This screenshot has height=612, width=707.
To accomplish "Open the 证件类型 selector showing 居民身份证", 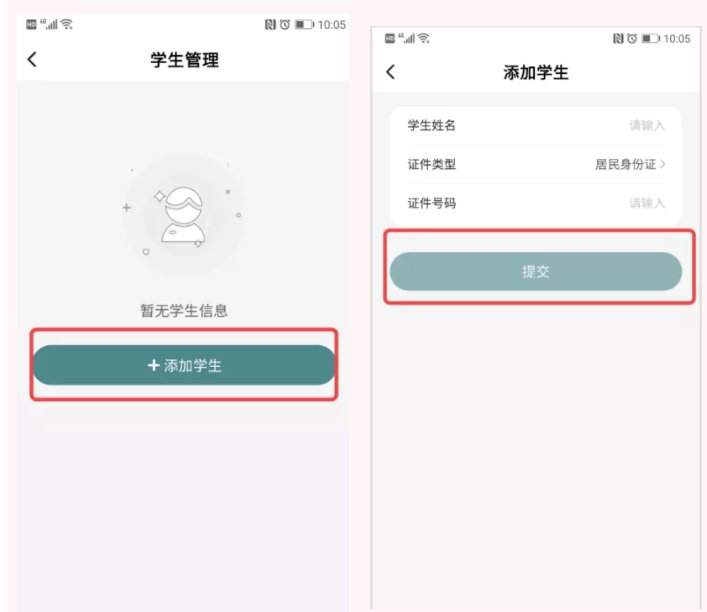I will point(536,164).
